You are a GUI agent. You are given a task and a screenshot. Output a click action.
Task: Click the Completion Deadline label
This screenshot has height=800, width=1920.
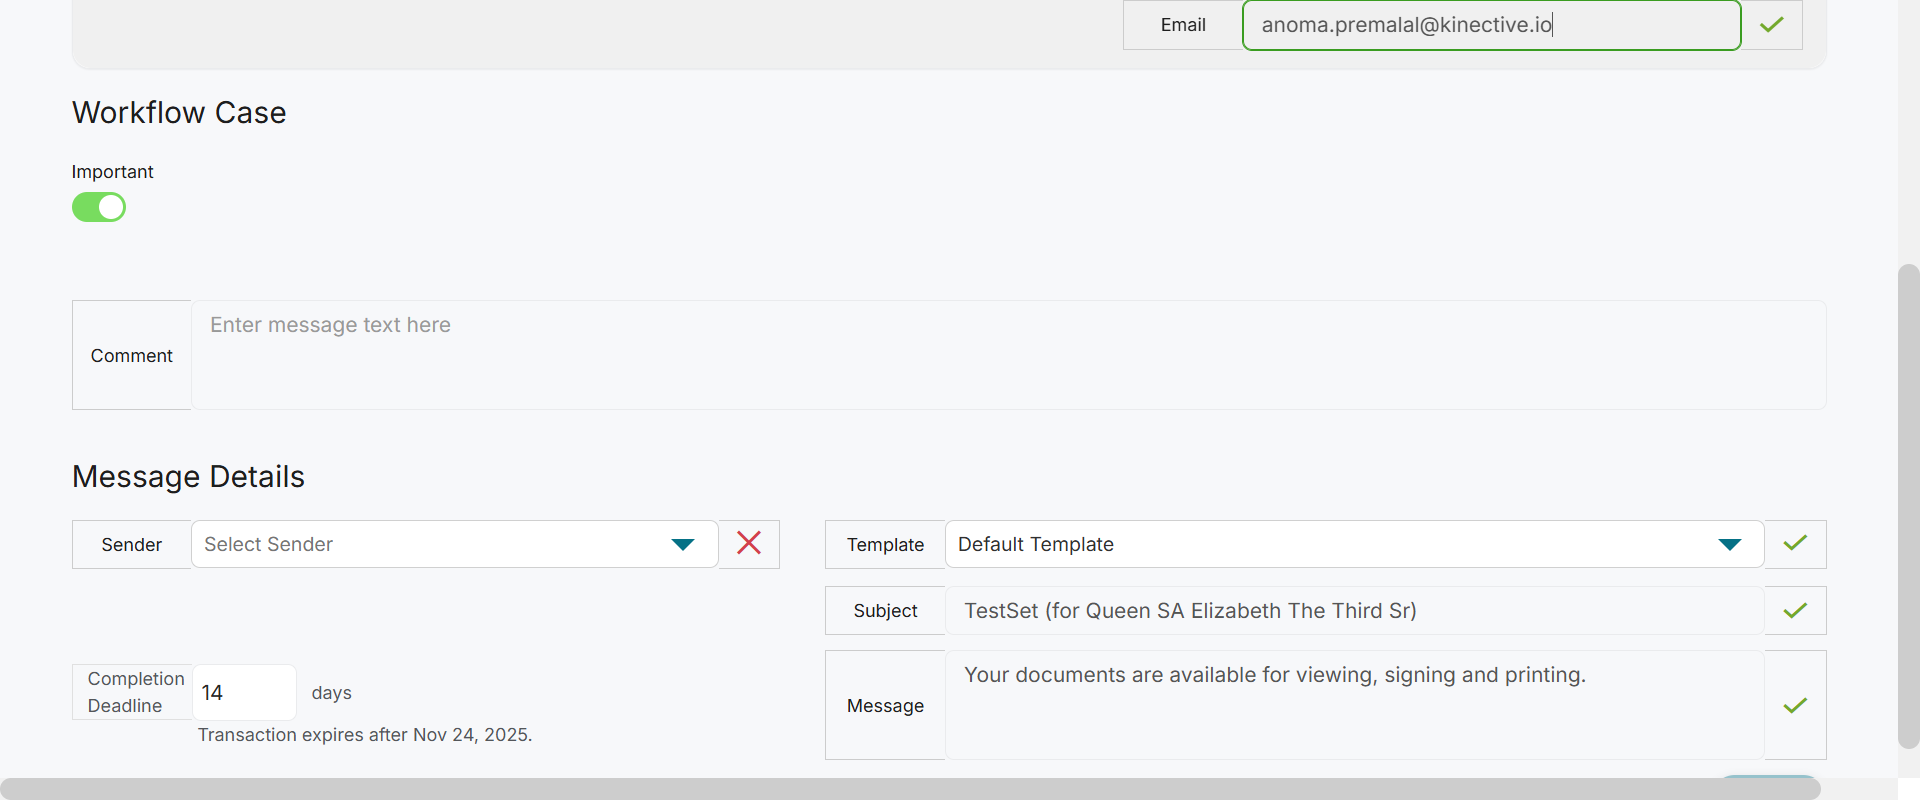[134, 692]
